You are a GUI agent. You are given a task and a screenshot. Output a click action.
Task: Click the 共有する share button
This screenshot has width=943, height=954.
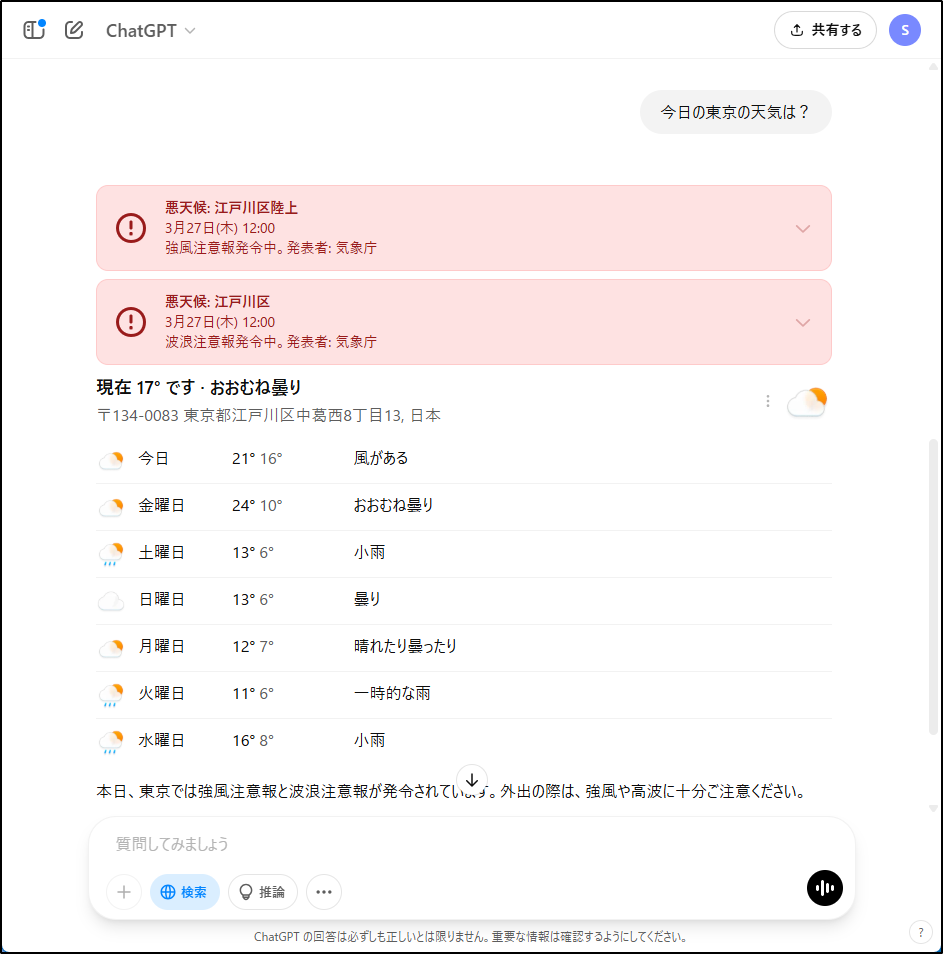(825, 30)
